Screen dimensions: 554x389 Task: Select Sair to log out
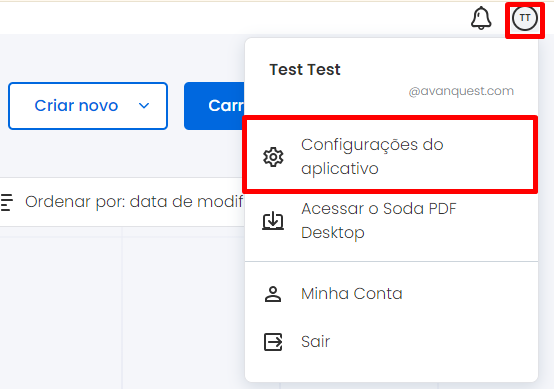[391, 342]
